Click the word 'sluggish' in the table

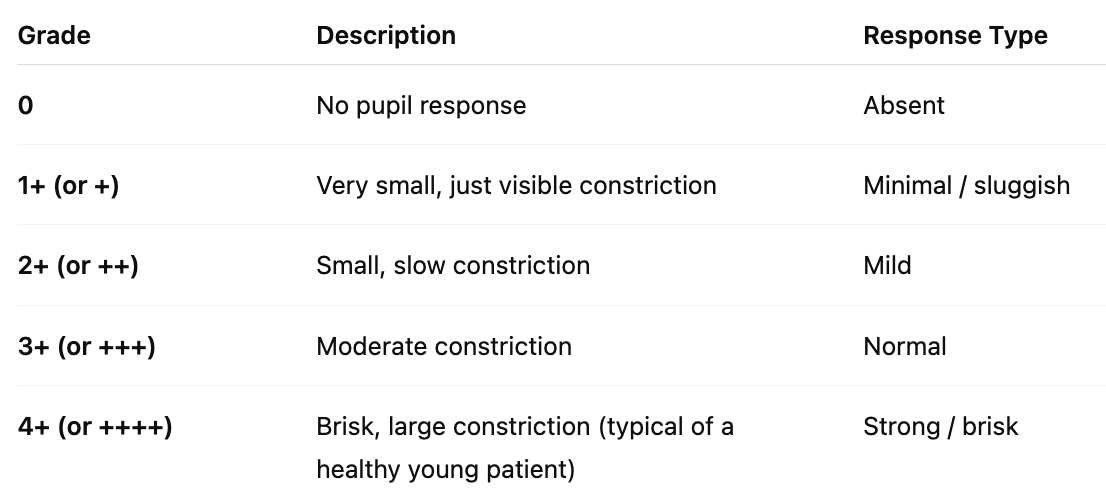pos(1024,185)
